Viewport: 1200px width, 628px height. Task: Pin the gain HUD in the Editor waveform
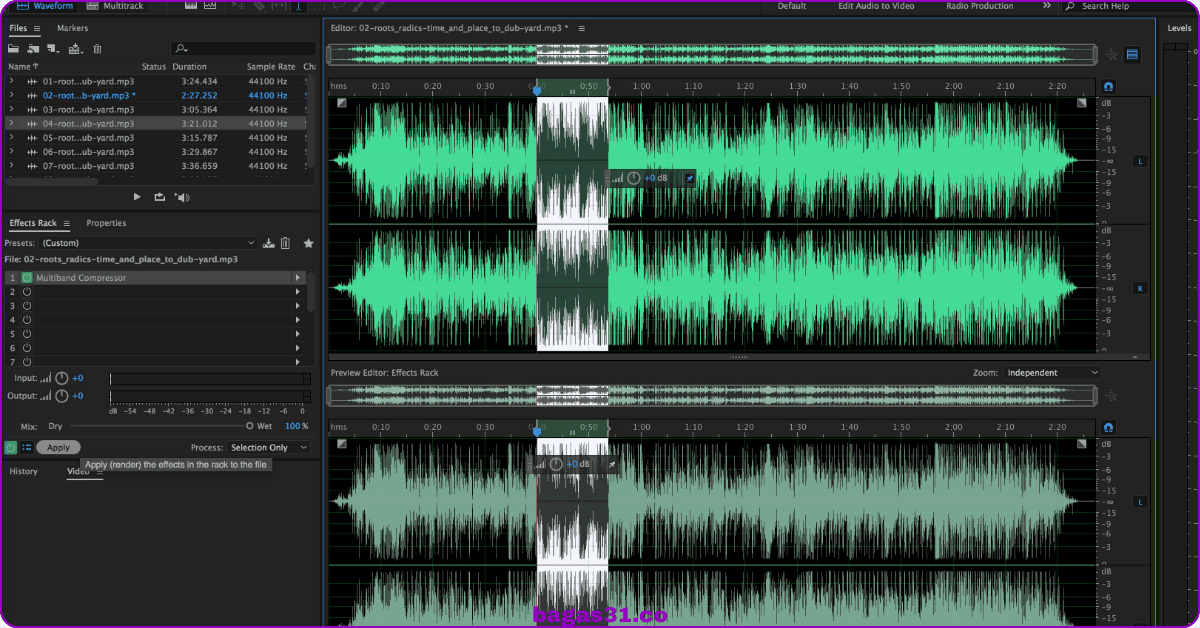pyautogui.click(x=688, y=178)
